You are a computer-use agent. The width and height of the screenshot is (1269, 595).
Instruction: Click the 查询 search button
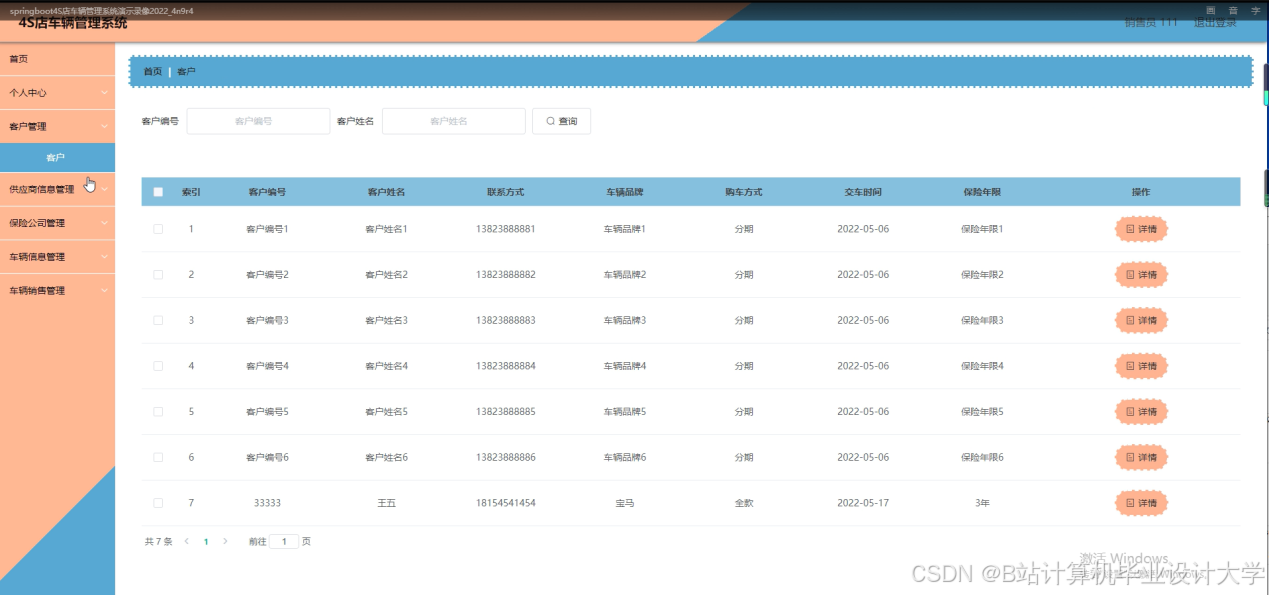561,121
